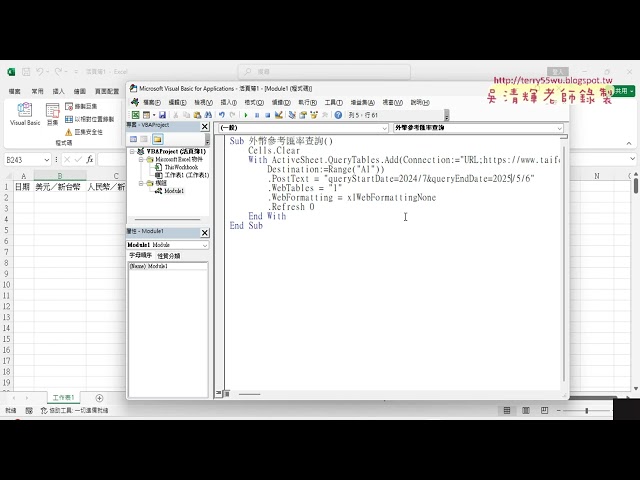
Task: Click the Break pause icon
Action: (257, 115)
